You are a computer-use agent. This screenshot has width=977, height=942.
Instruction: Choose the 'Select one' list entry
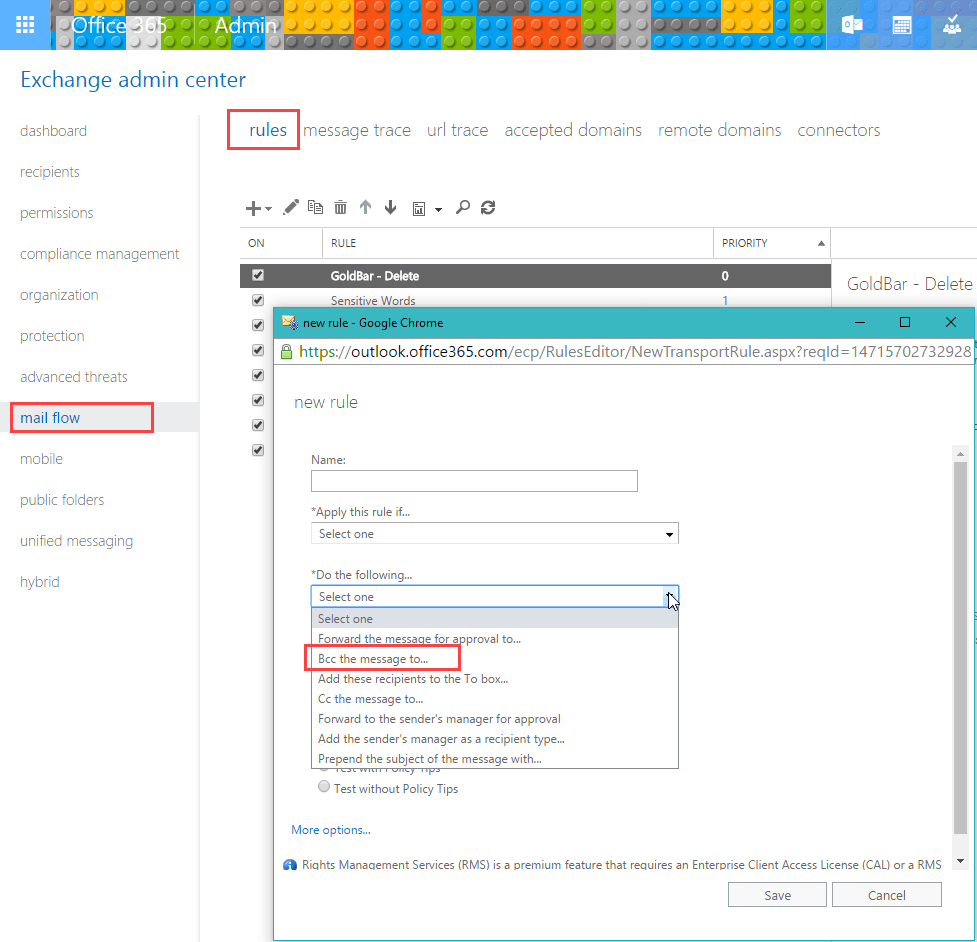pos(495,619)
